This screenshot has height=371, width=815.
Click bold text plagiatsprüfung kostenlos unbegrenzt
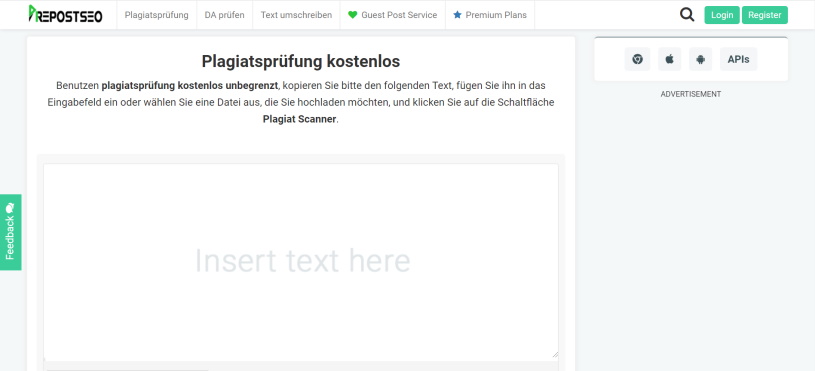point(190,85)
